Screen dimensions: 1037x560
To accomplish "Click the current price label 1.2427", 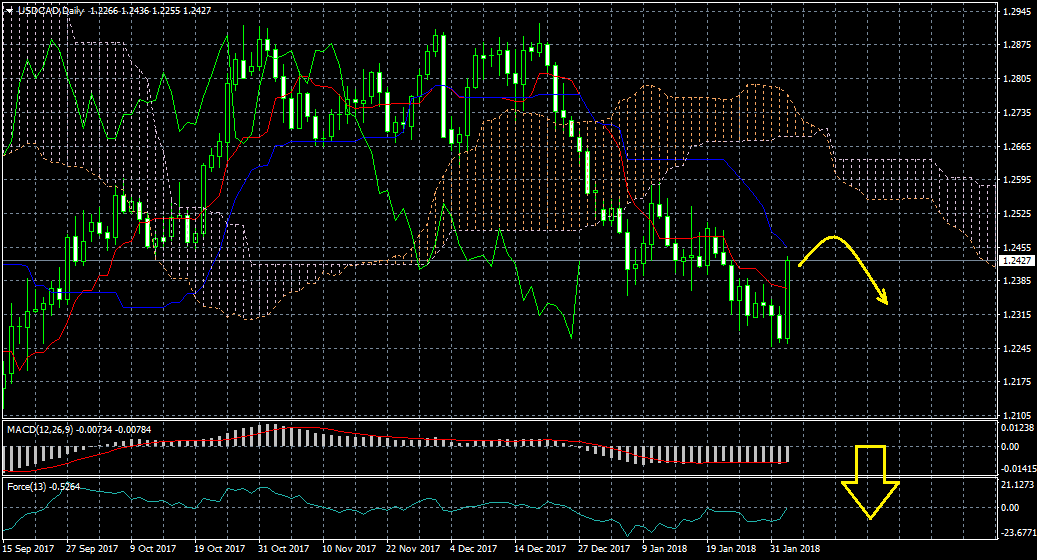I will click(1016, 261).
